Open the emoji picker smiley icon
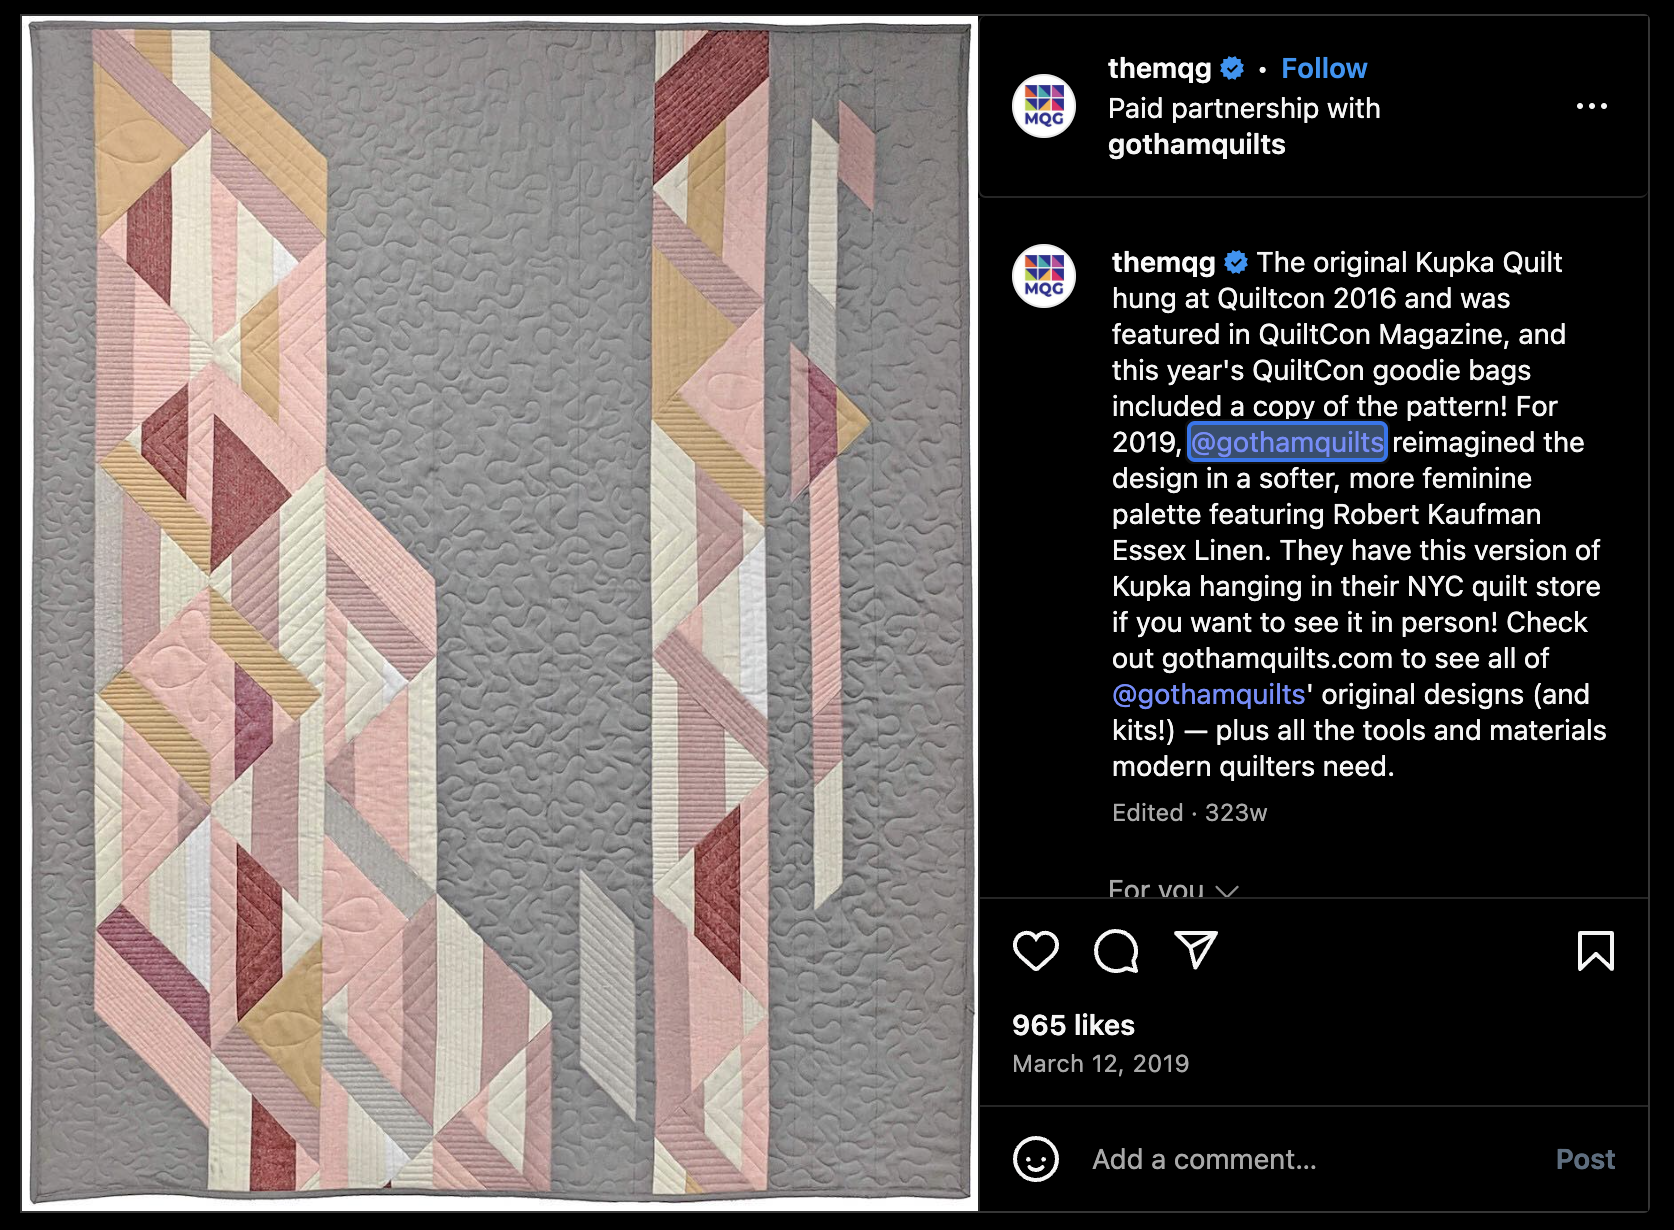 tap(1035, 1159)
